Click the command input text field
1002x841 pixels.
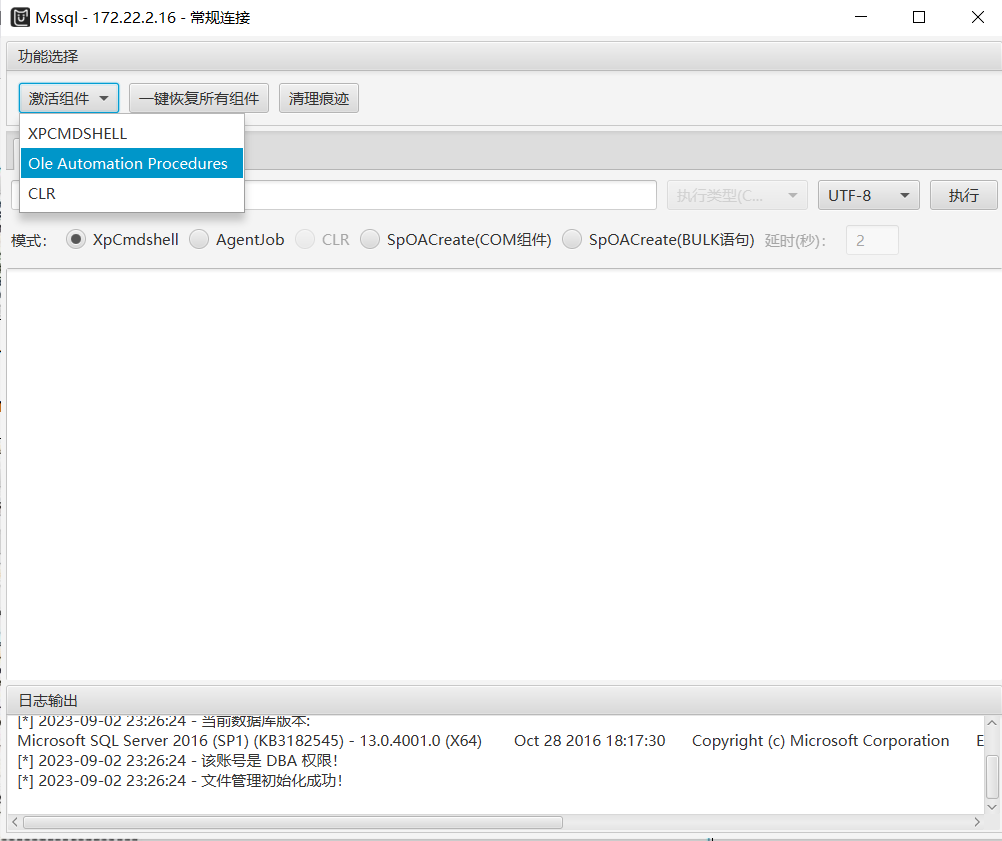pos(450,195)
